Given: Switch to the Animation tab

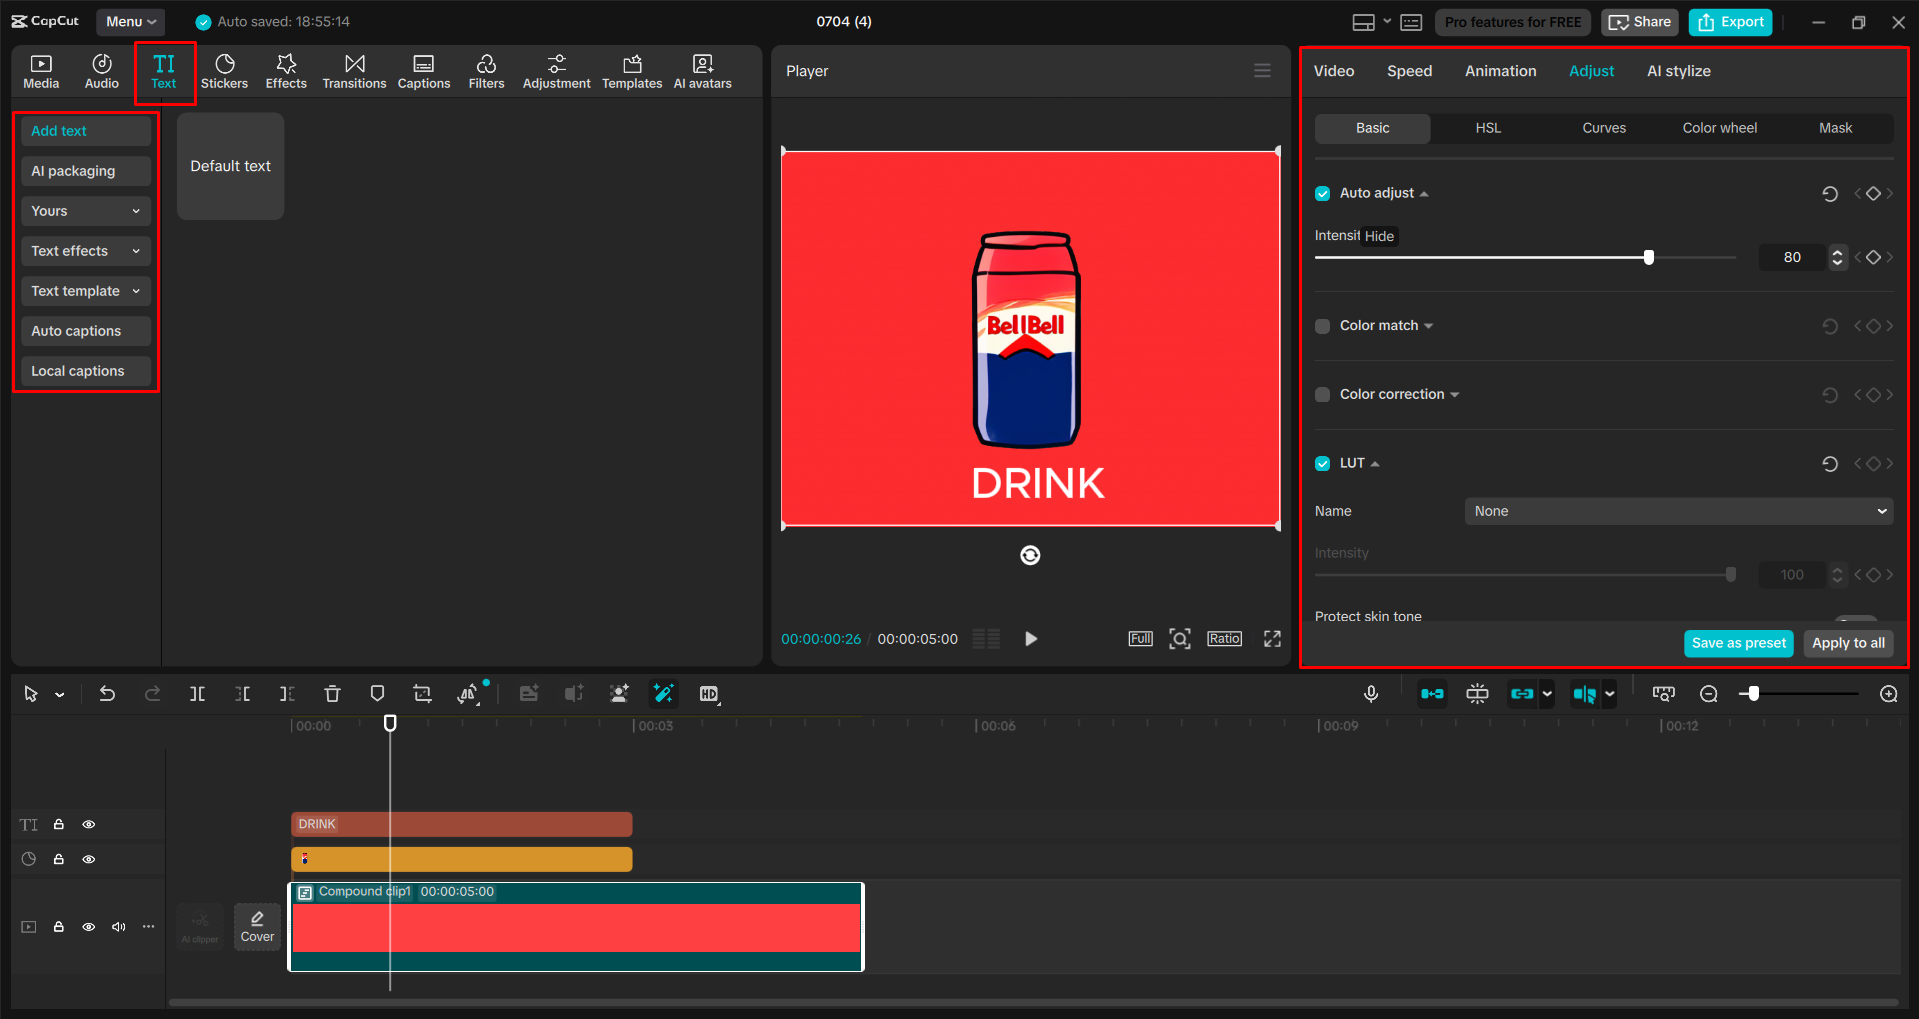Looking at the screenshot, I should pyautogui.click(x=1500, y=70).
